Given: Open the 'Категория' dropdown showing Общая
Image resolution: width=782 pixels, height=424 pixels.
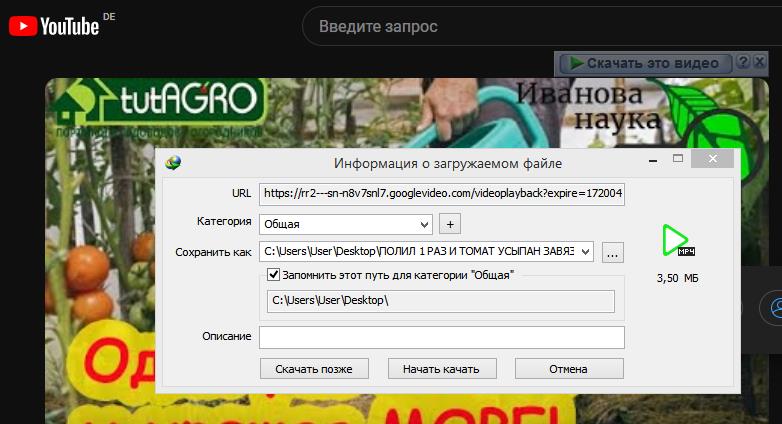Looking at the screenshot, I should coord(346,224).
